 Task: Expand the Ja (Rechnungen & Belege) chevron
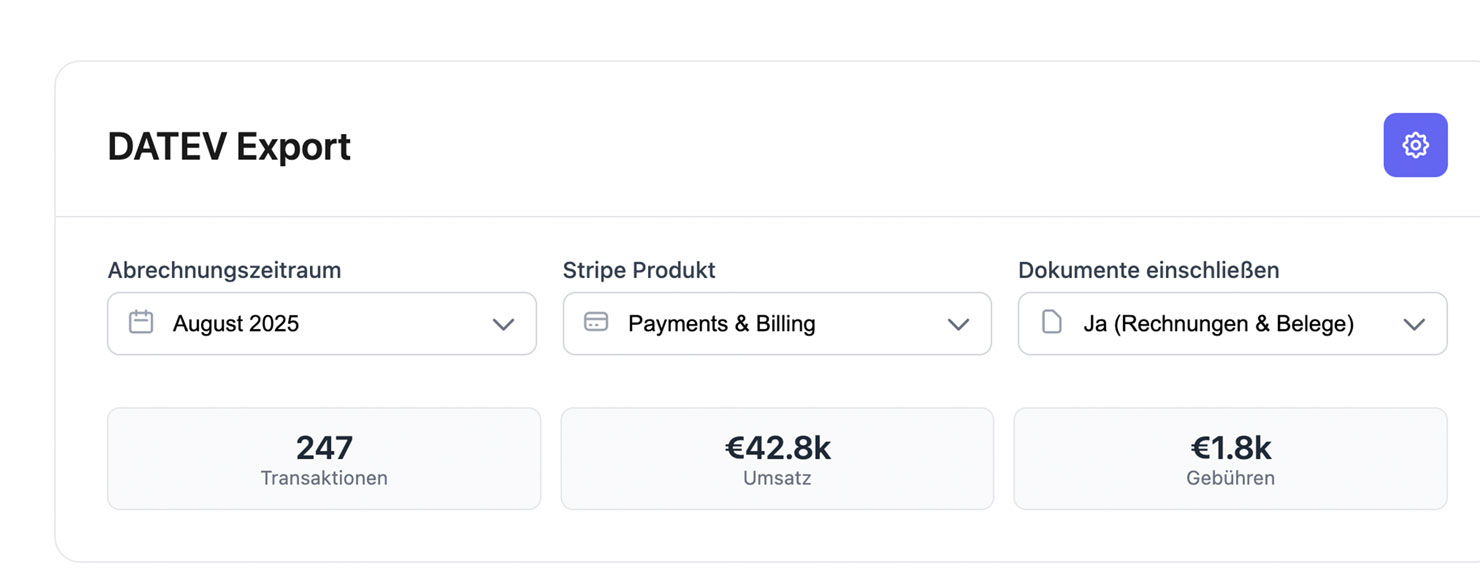[x=1413, y=324]
